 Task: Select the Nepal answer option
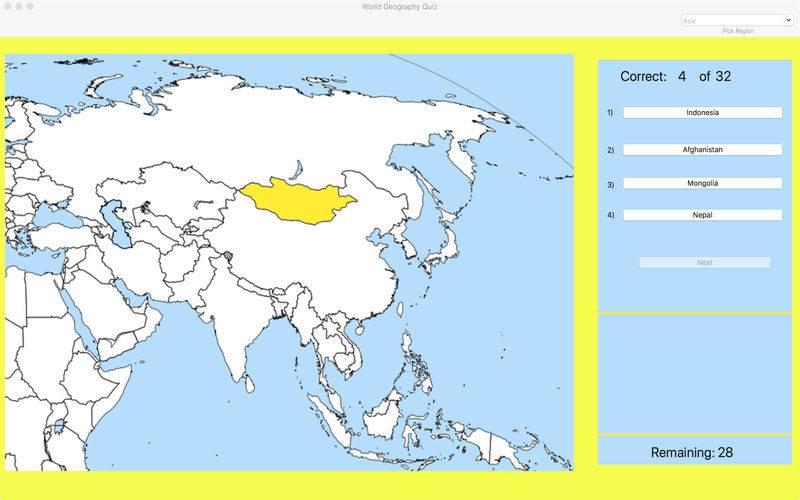[x=702, y=215]
